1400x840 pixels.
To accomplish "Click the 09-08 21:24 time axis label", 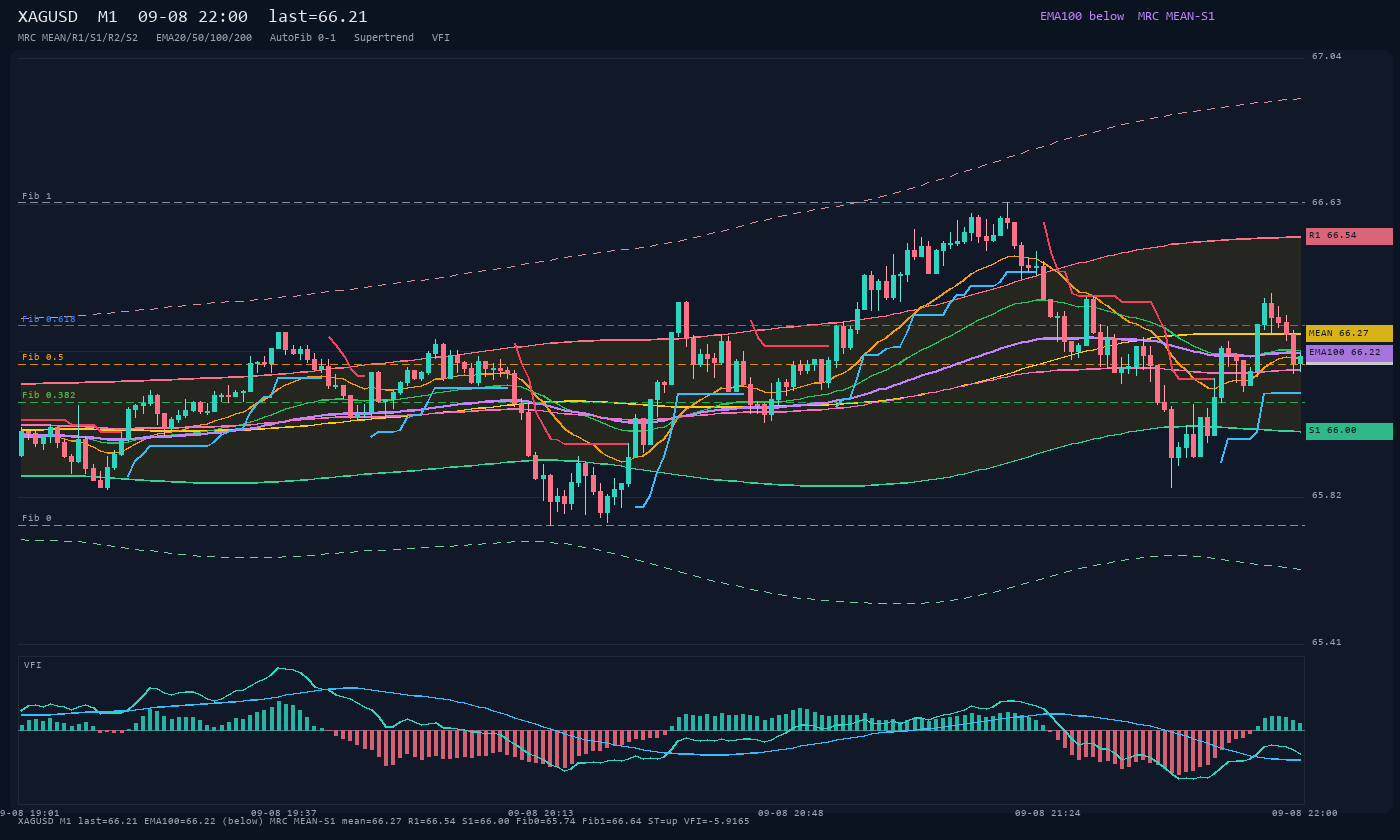I will (x=1048, y=813).
